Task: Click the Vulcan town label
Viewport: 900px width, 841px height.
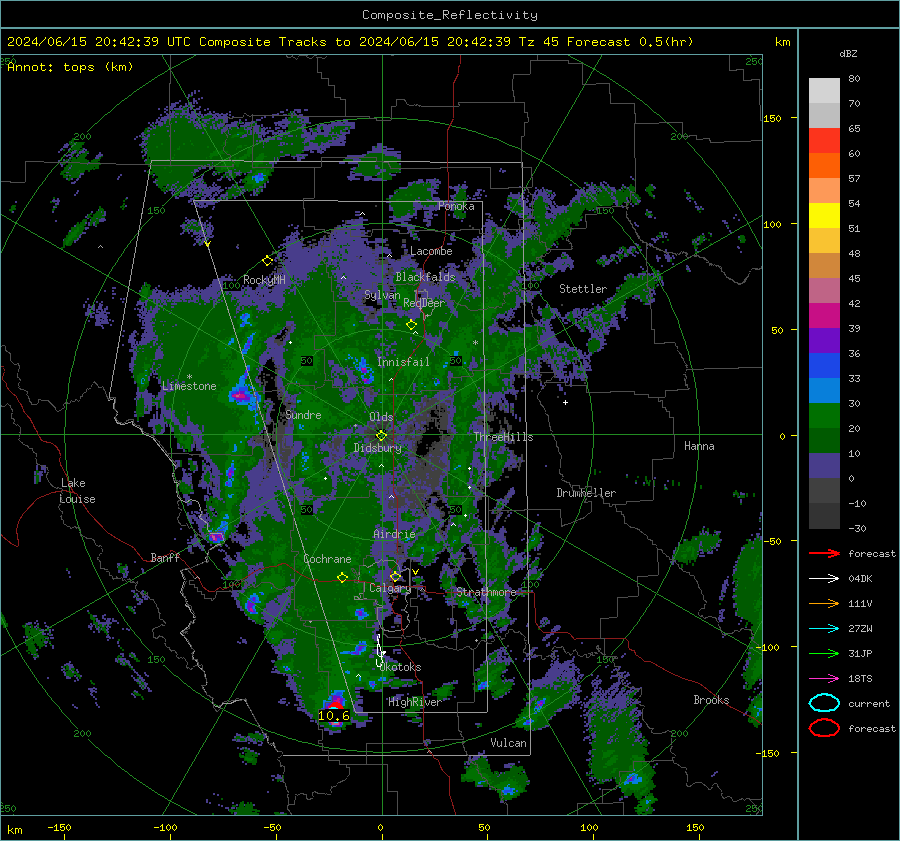Action: (x=508, y=743)
